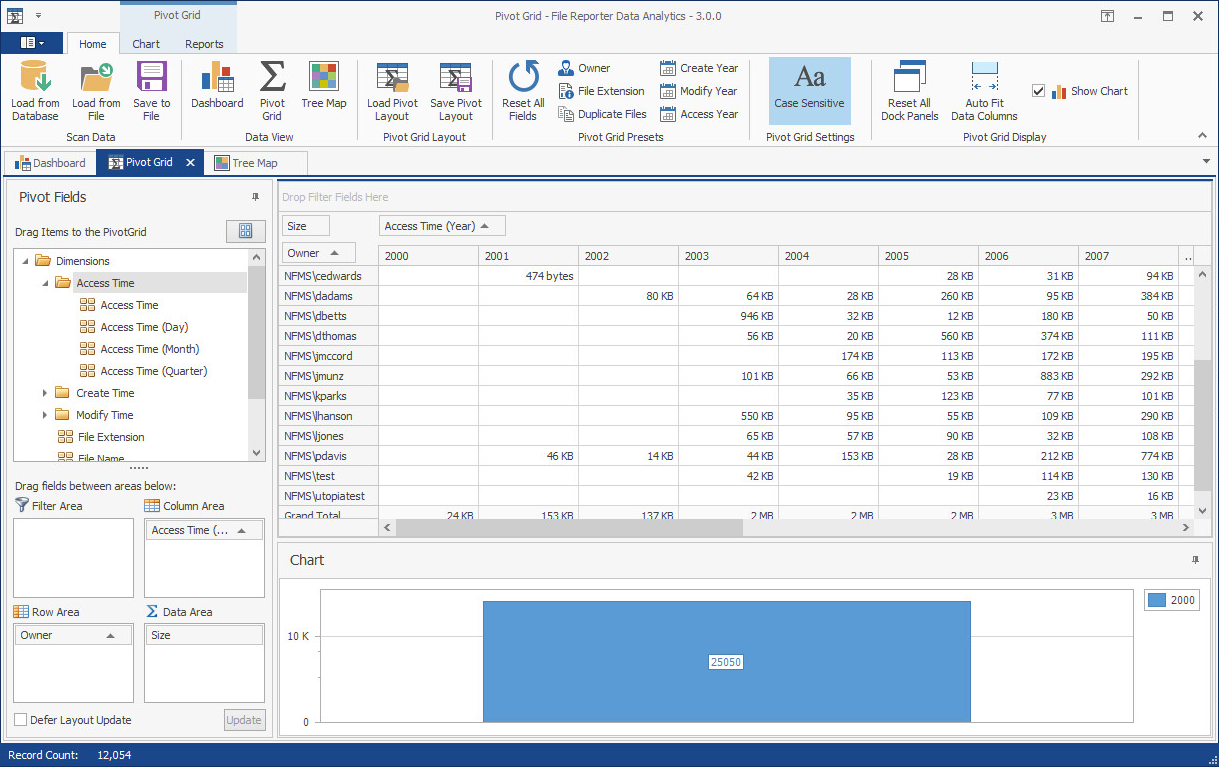Enable the Defer Layout Update checkbox
Screen dimensions: 1219x767
click(x=21, y=720)
